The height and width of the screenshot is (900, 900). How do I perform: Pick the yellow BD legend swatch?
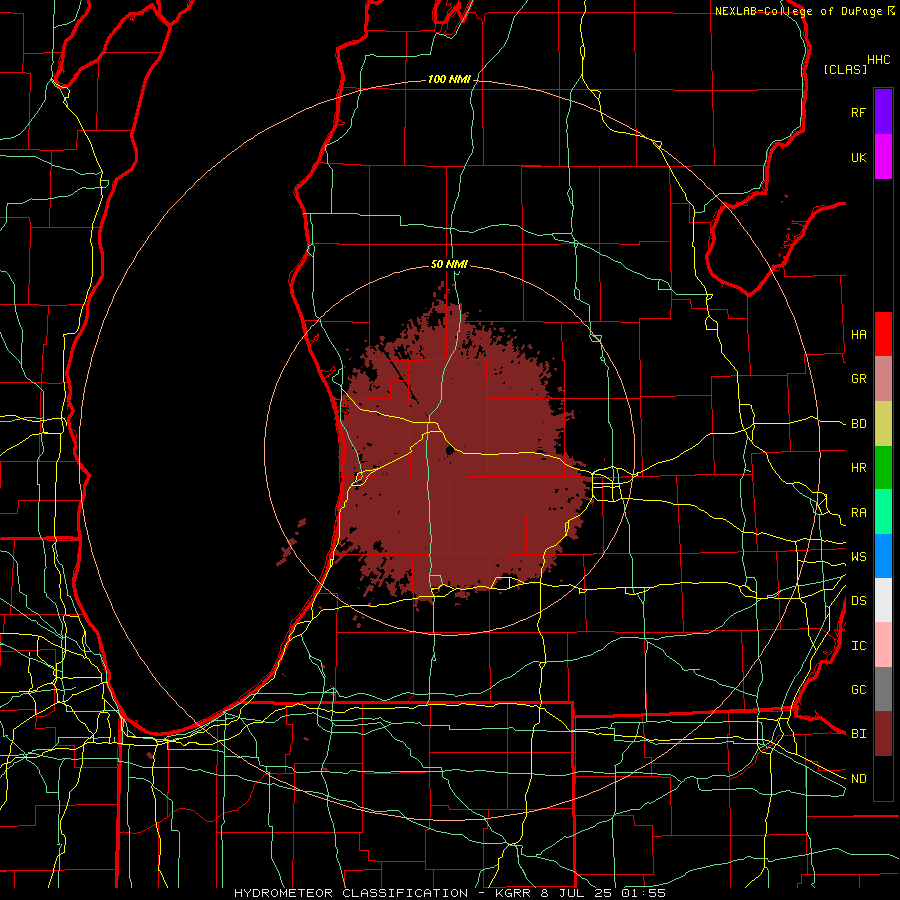click(x=883, y=424)
